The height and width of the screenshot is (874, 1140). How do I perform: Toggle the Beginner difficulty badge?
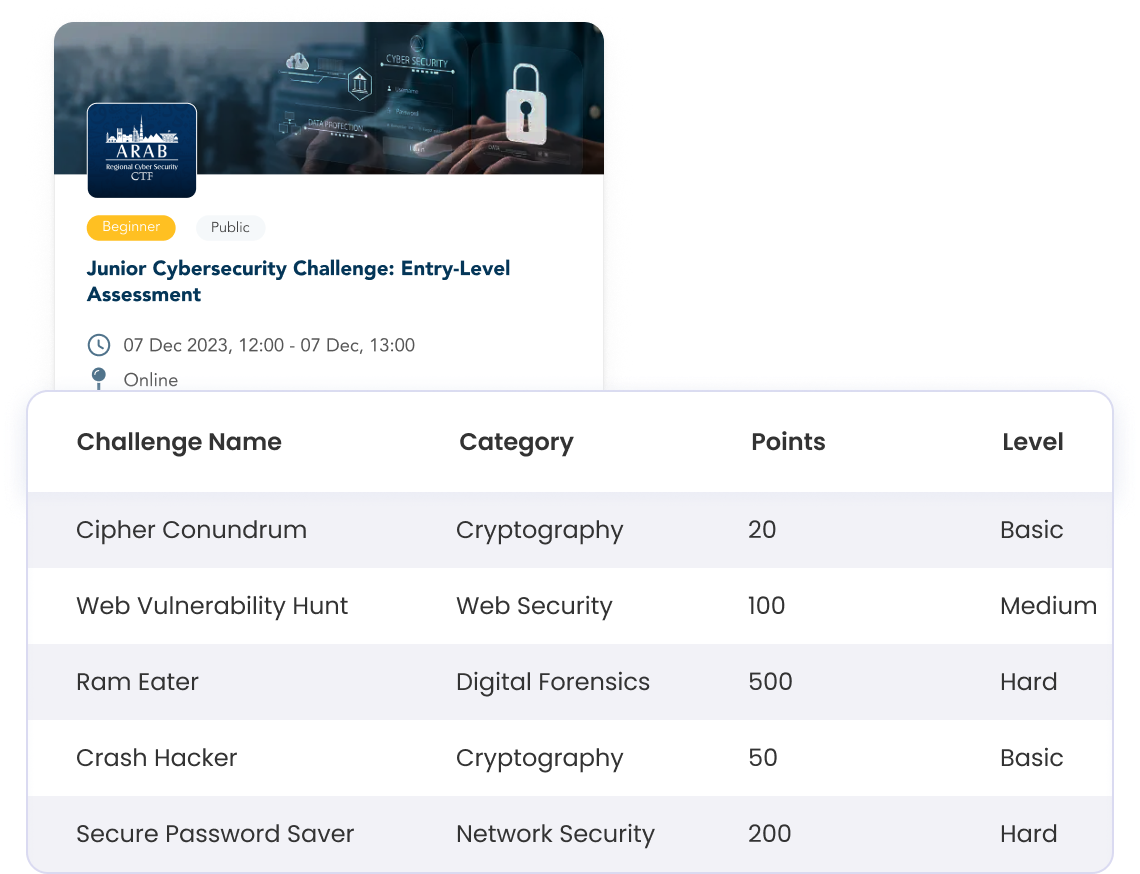click(x=131, y=227)
